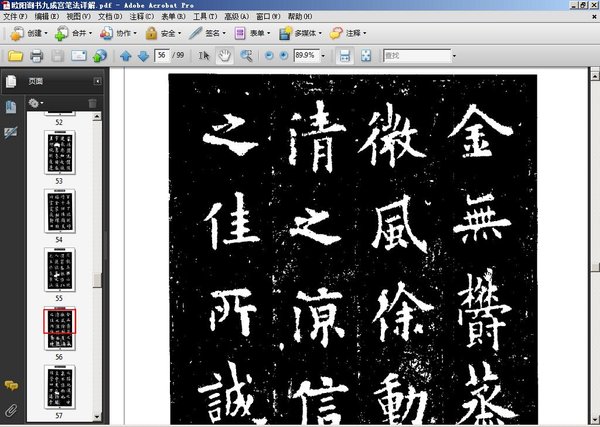Image resolution: width=600 pixels, height=427 pixels.
Task: Click thumbnail panel scroll up arrow
Action: (x=97, y=116)
